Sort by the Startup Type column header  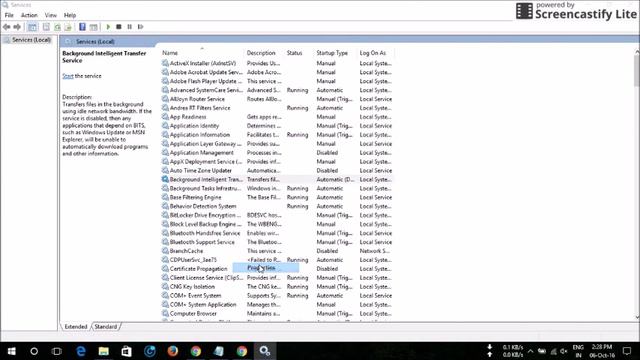pos(332,53)
